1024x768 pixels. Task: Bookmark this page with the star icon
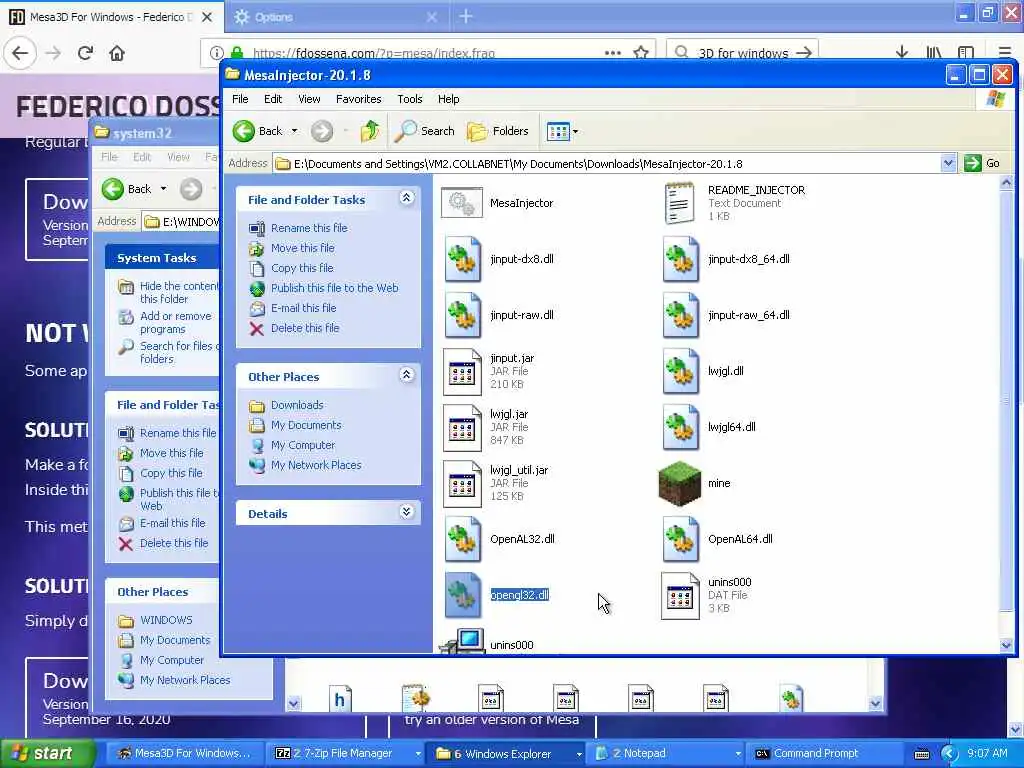[641, 53]
